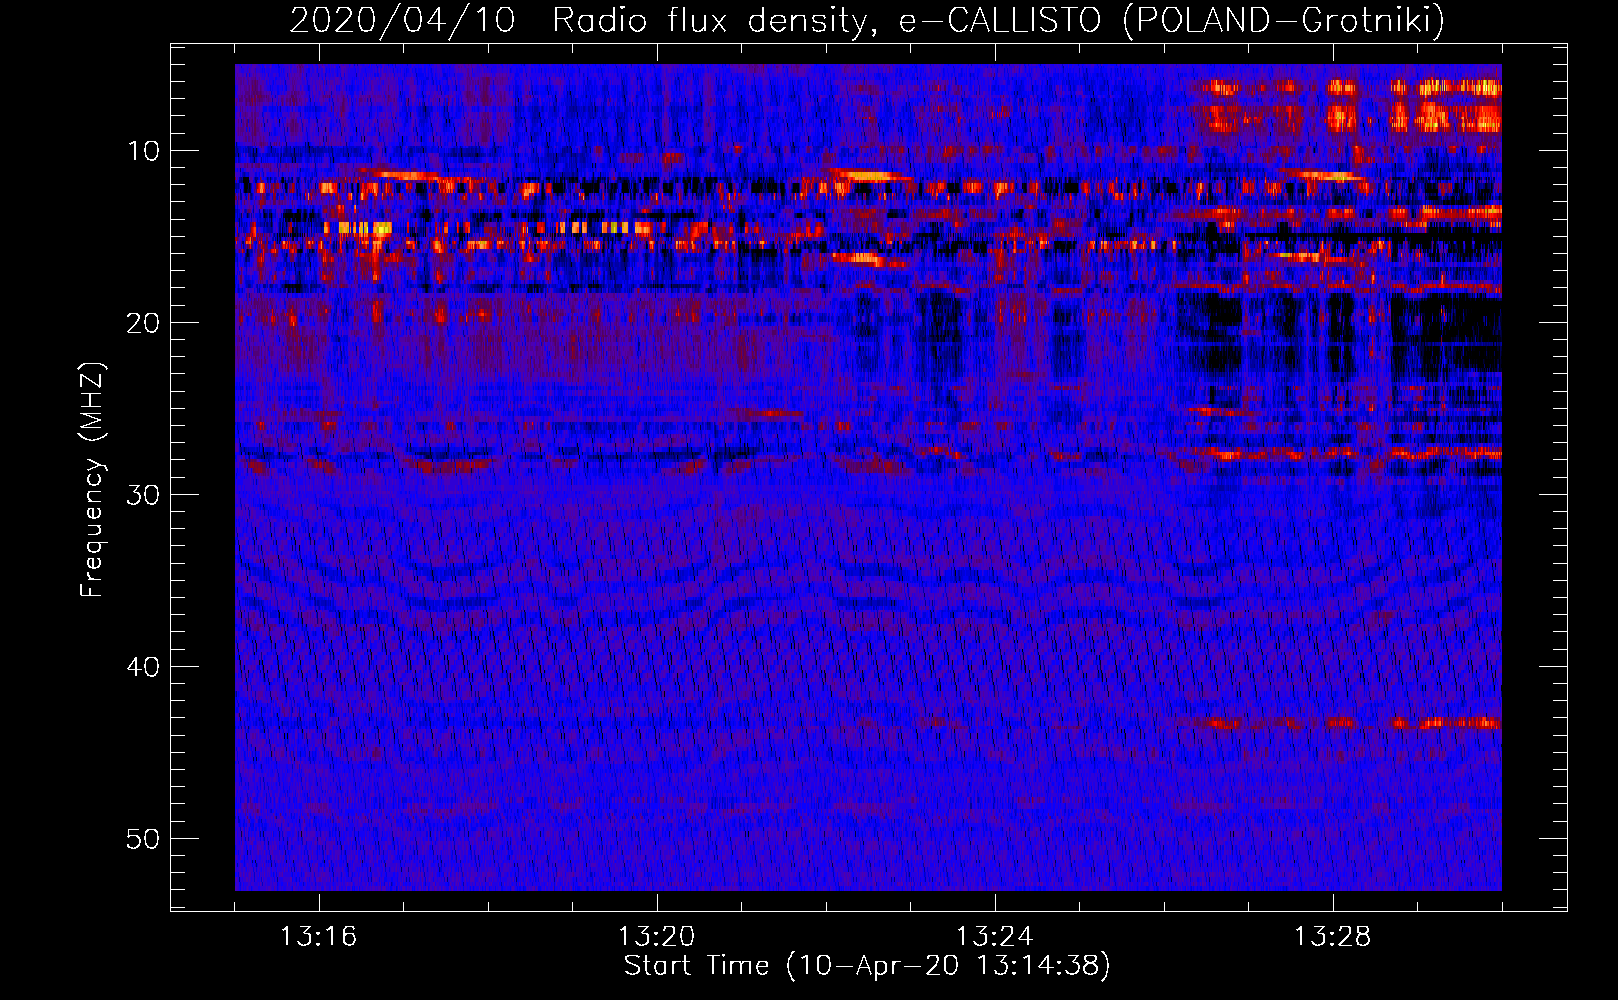Select the 13:20 time tick label

pos(656,937)
